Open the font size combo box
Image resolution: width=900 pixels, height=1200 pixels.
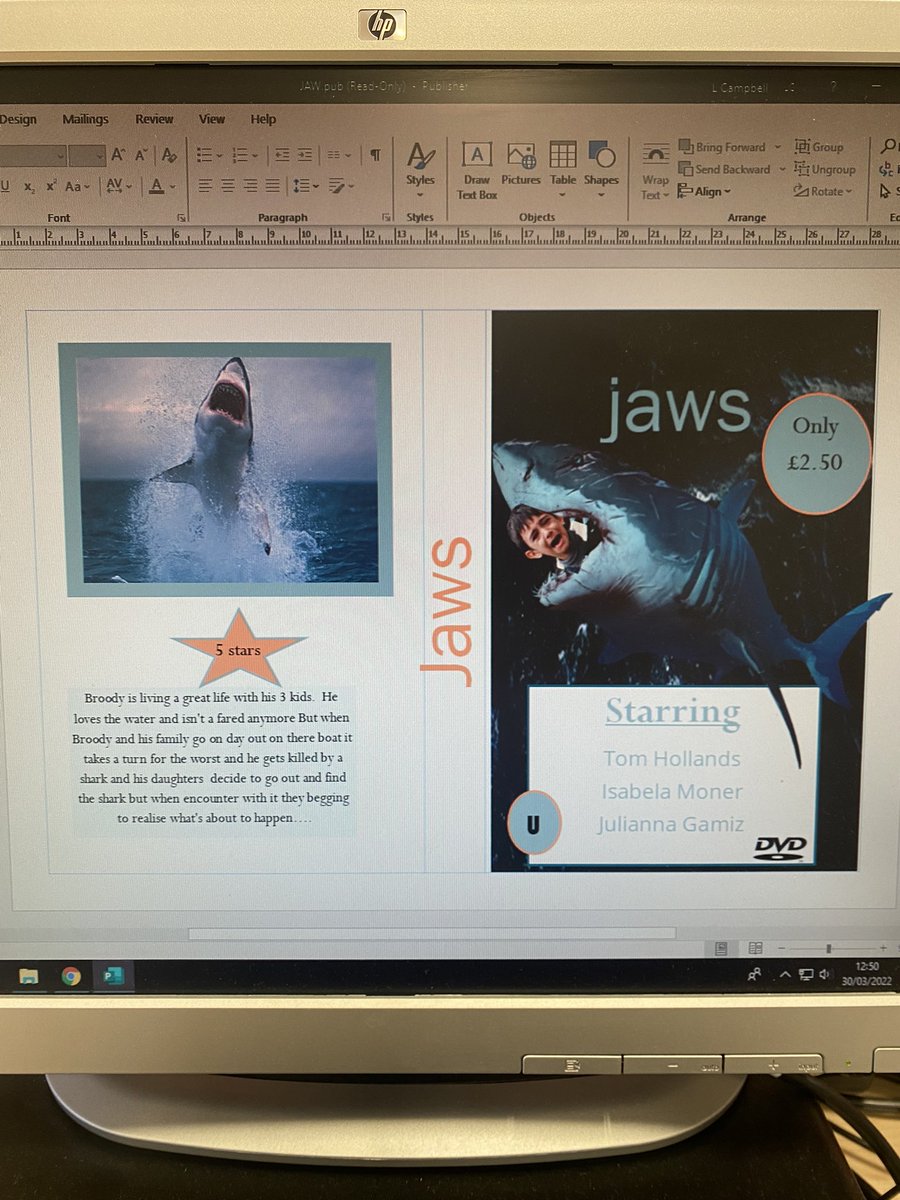coord(87,155)
